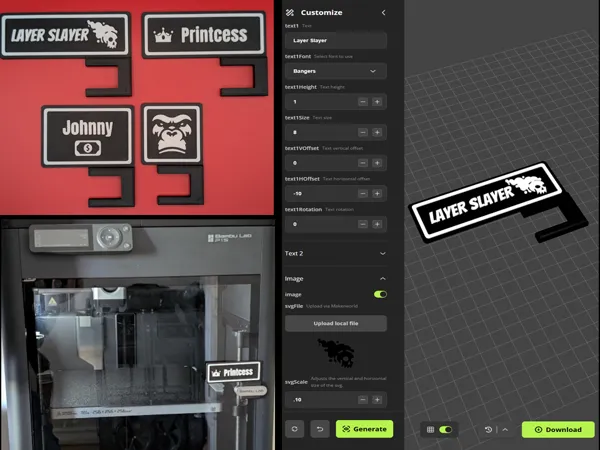Image resolution: width=600 pixels, height=450 pixels.
Task: Click the Upload local file button
Action: (336, 323)
